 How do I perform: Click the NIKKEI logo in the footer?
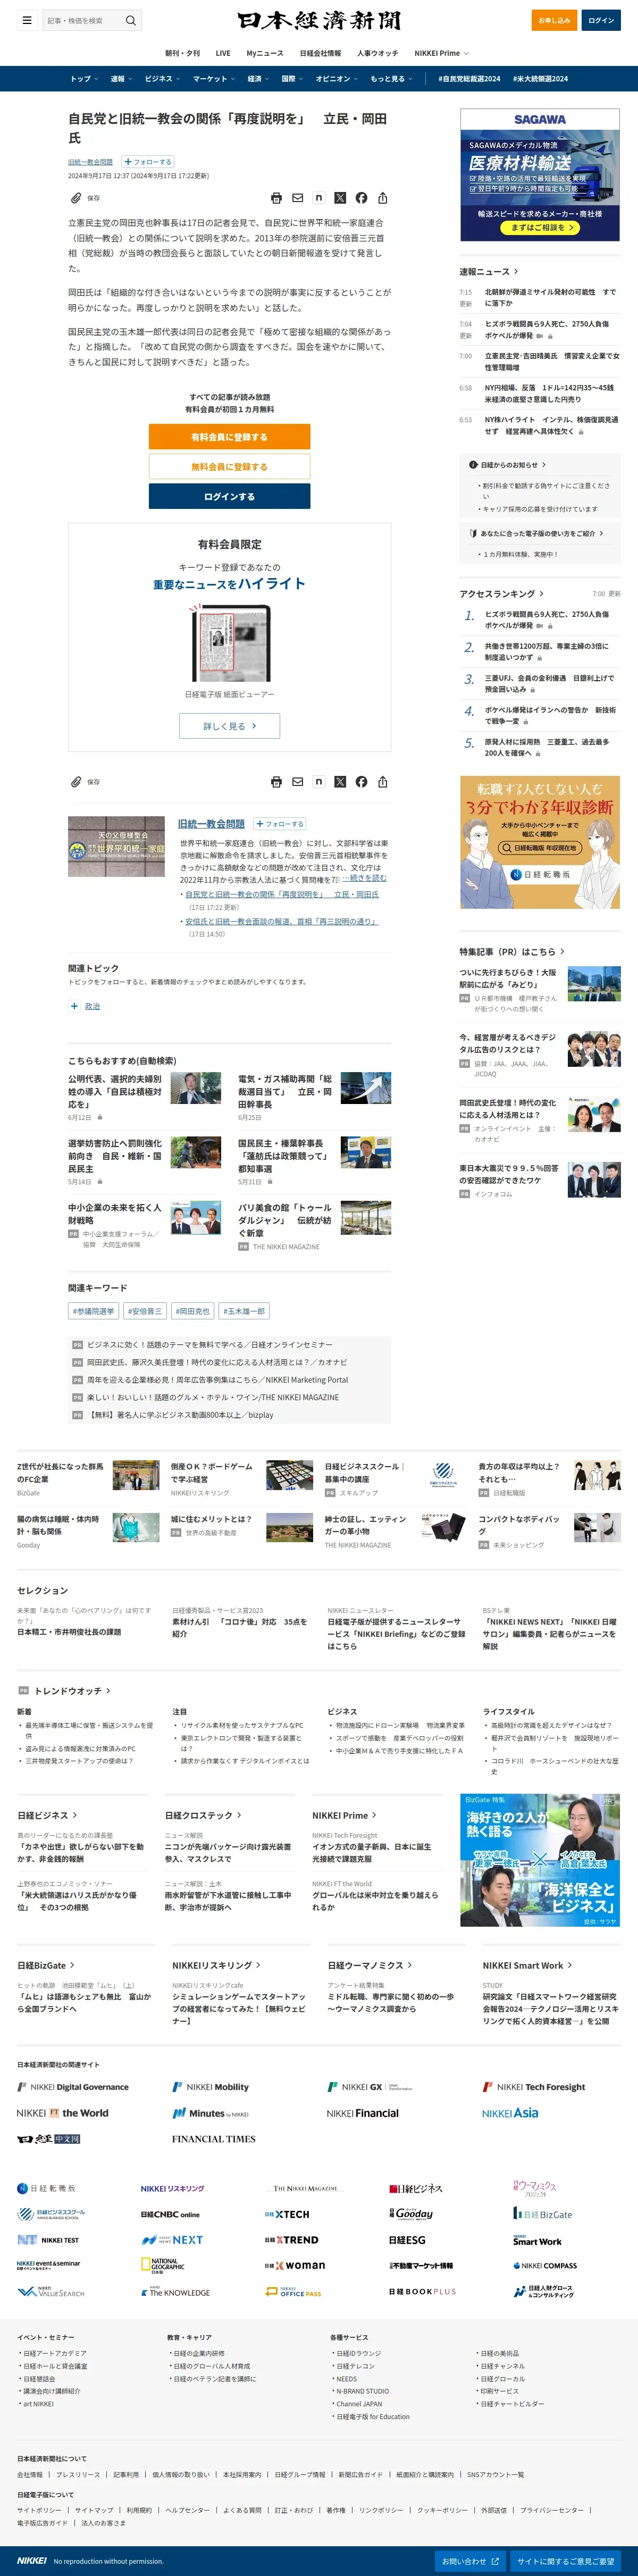(x=31, y=2560)
